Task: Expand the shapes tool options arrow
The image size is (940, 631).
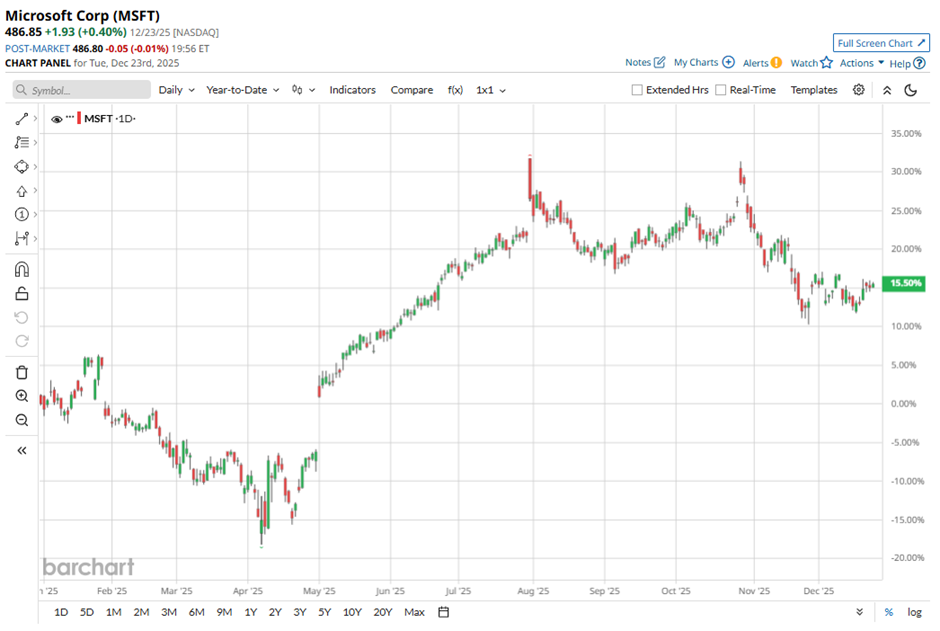Action: 35,167
